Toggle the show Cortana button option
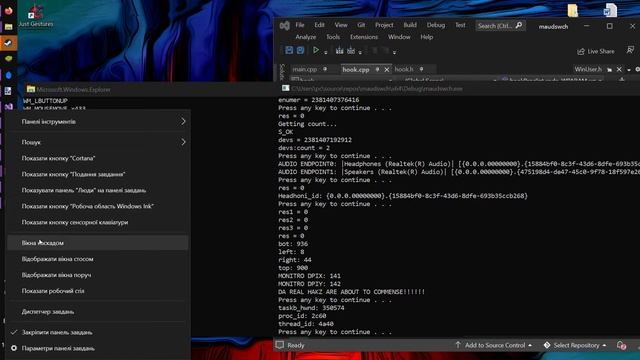Image resolution: width=640 pixels, height=360 pixels. pyautogui.click(x=99, y=158)
